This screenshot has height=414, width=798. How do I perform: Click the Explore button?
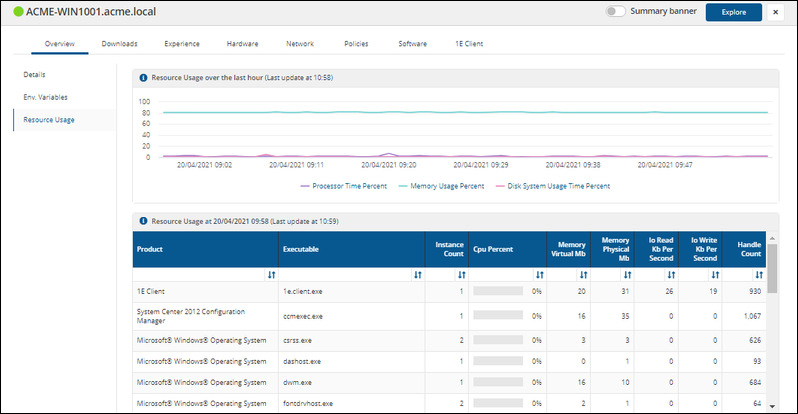[733, 12]
